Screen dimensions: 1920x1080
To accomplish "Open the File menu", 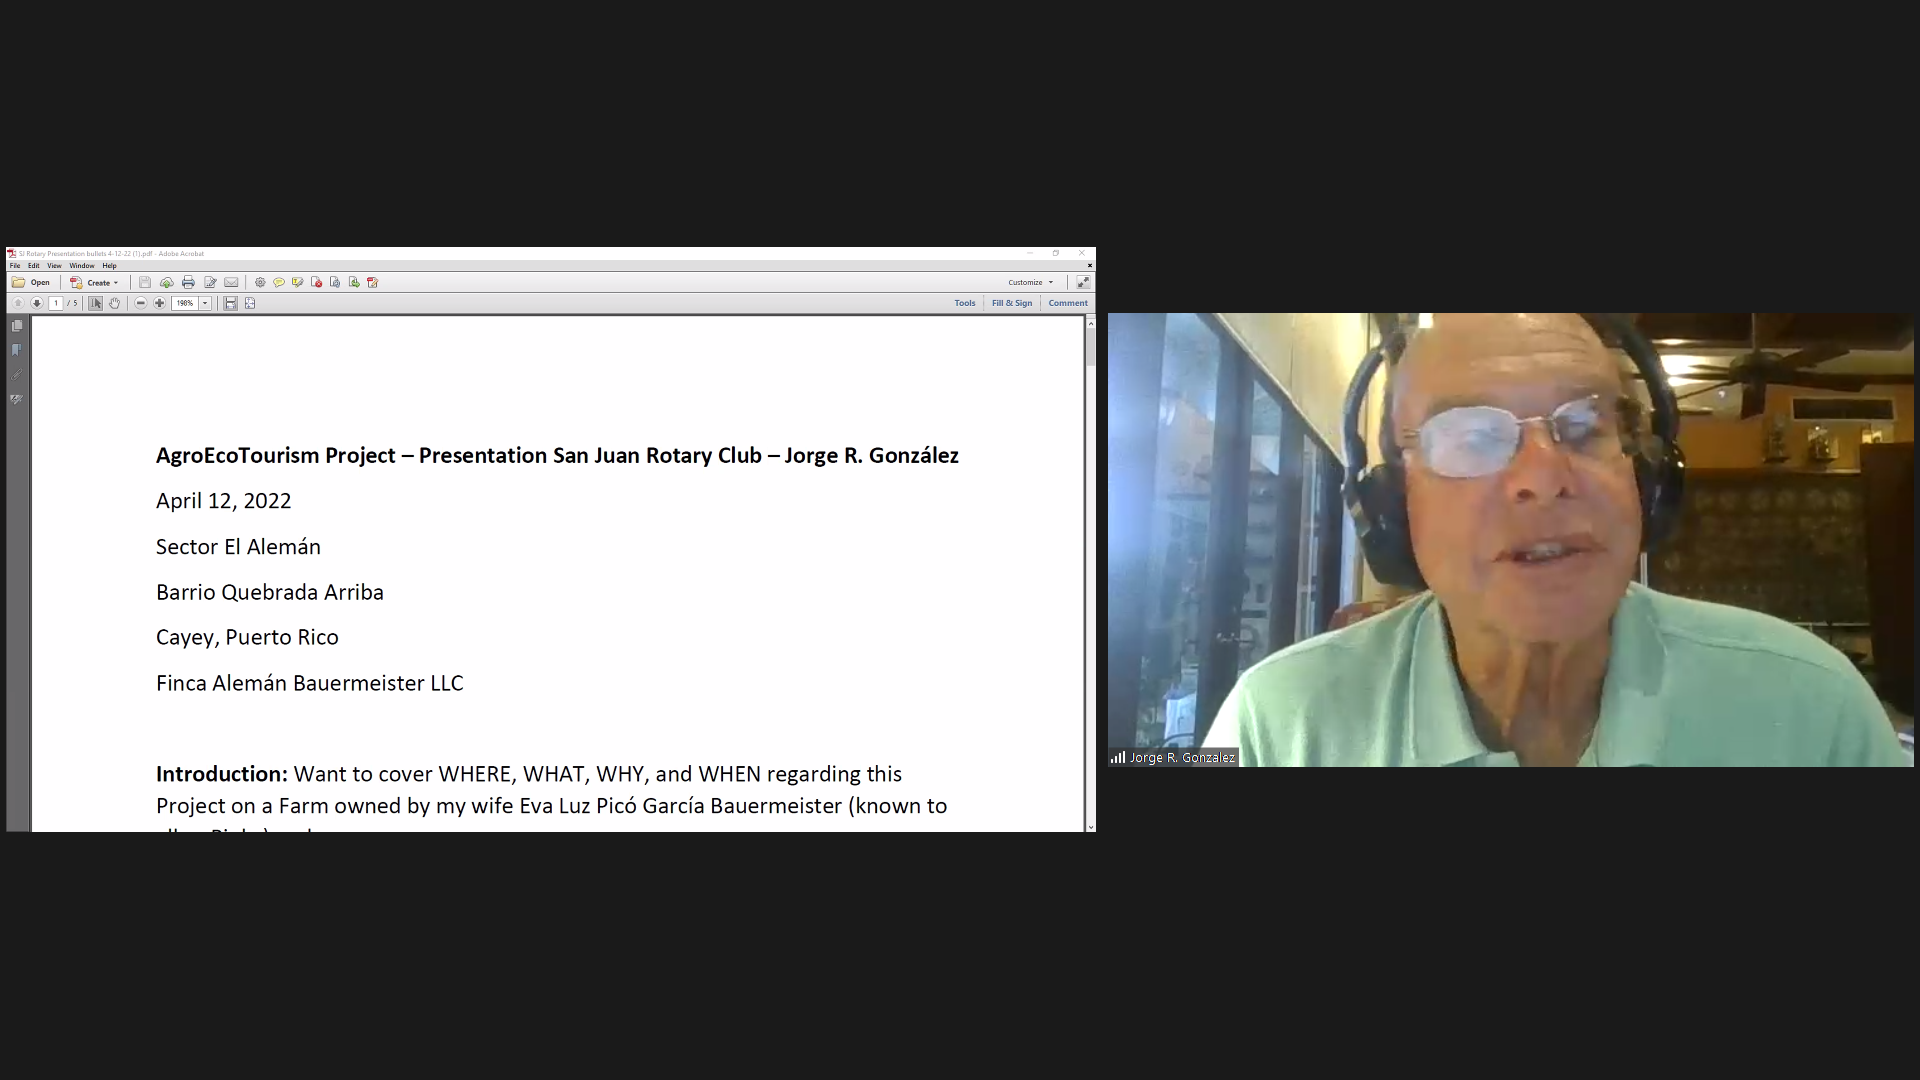I will tap(15, 266).
